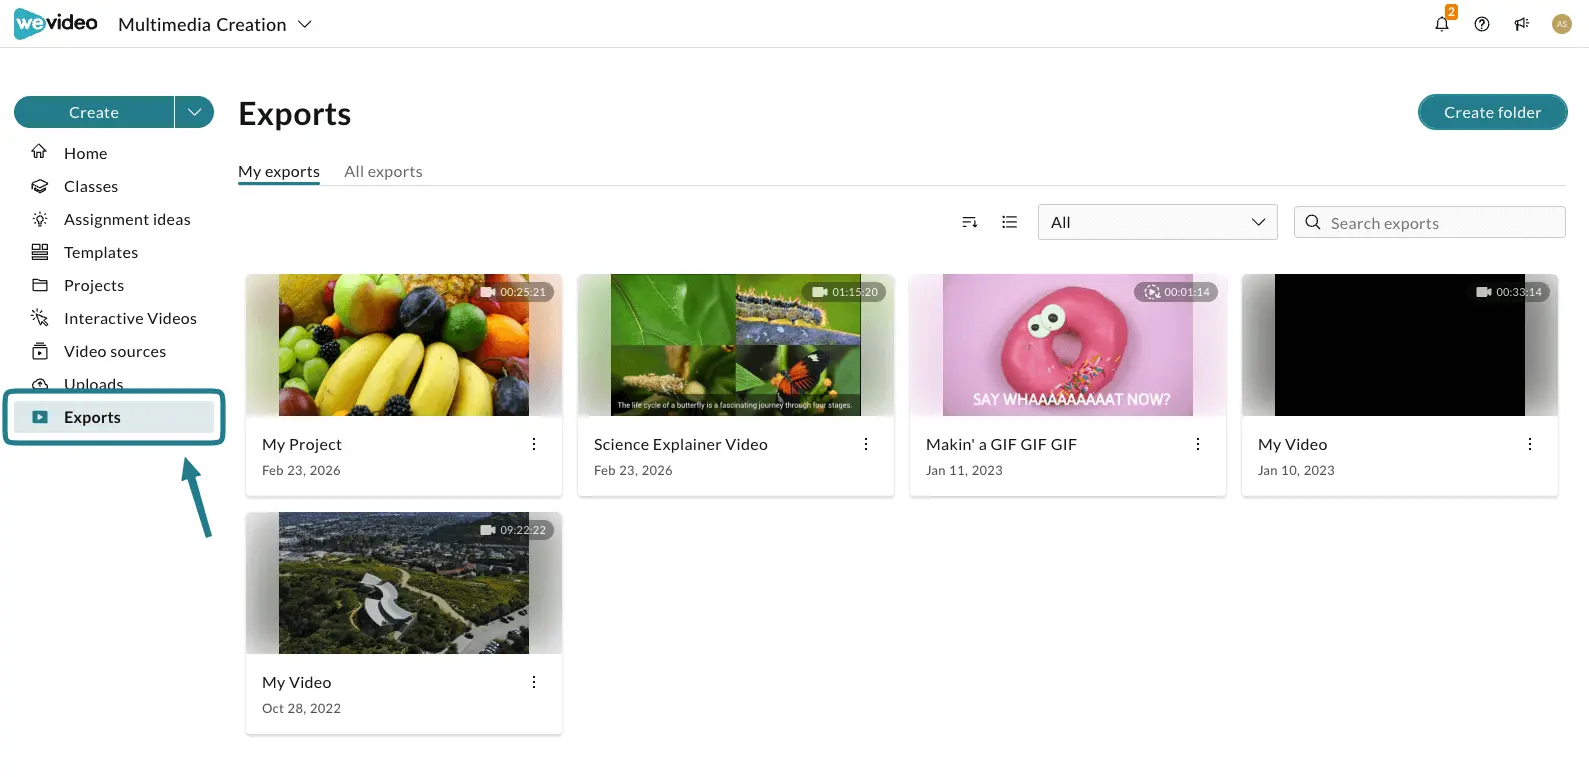Switch to list view icon
Viewport: 1589px width, 777px height.
[x=1010, y=222]
